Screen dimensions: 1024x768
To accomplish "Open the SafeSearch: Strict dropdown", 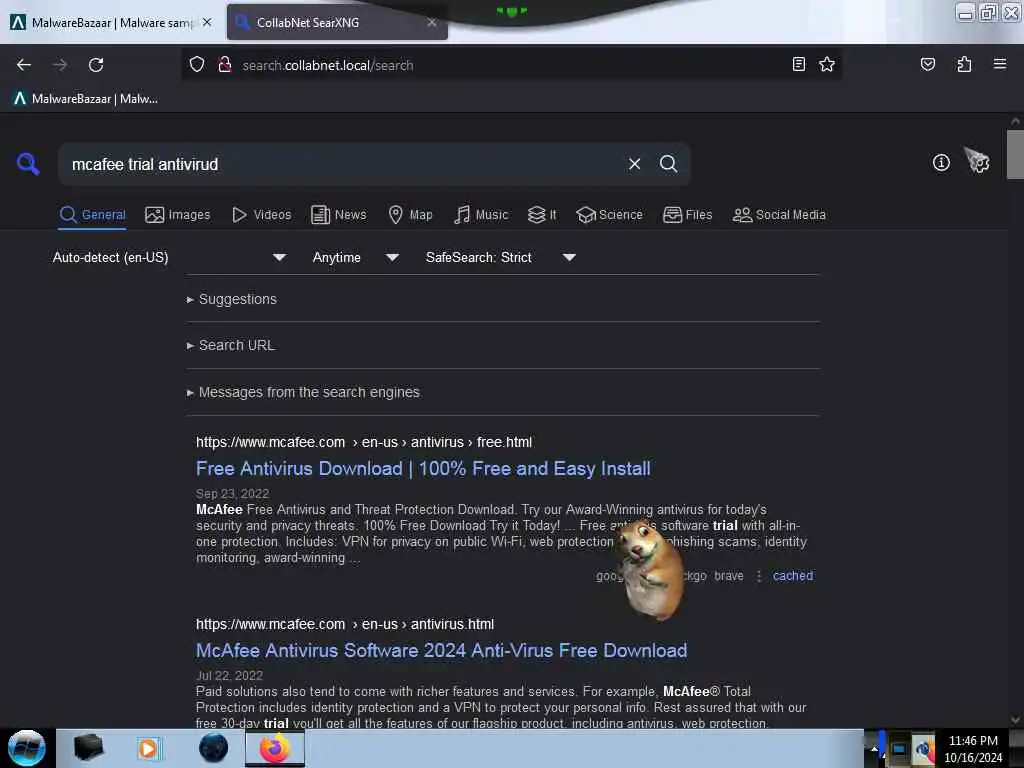I will [x=500, y=257].
